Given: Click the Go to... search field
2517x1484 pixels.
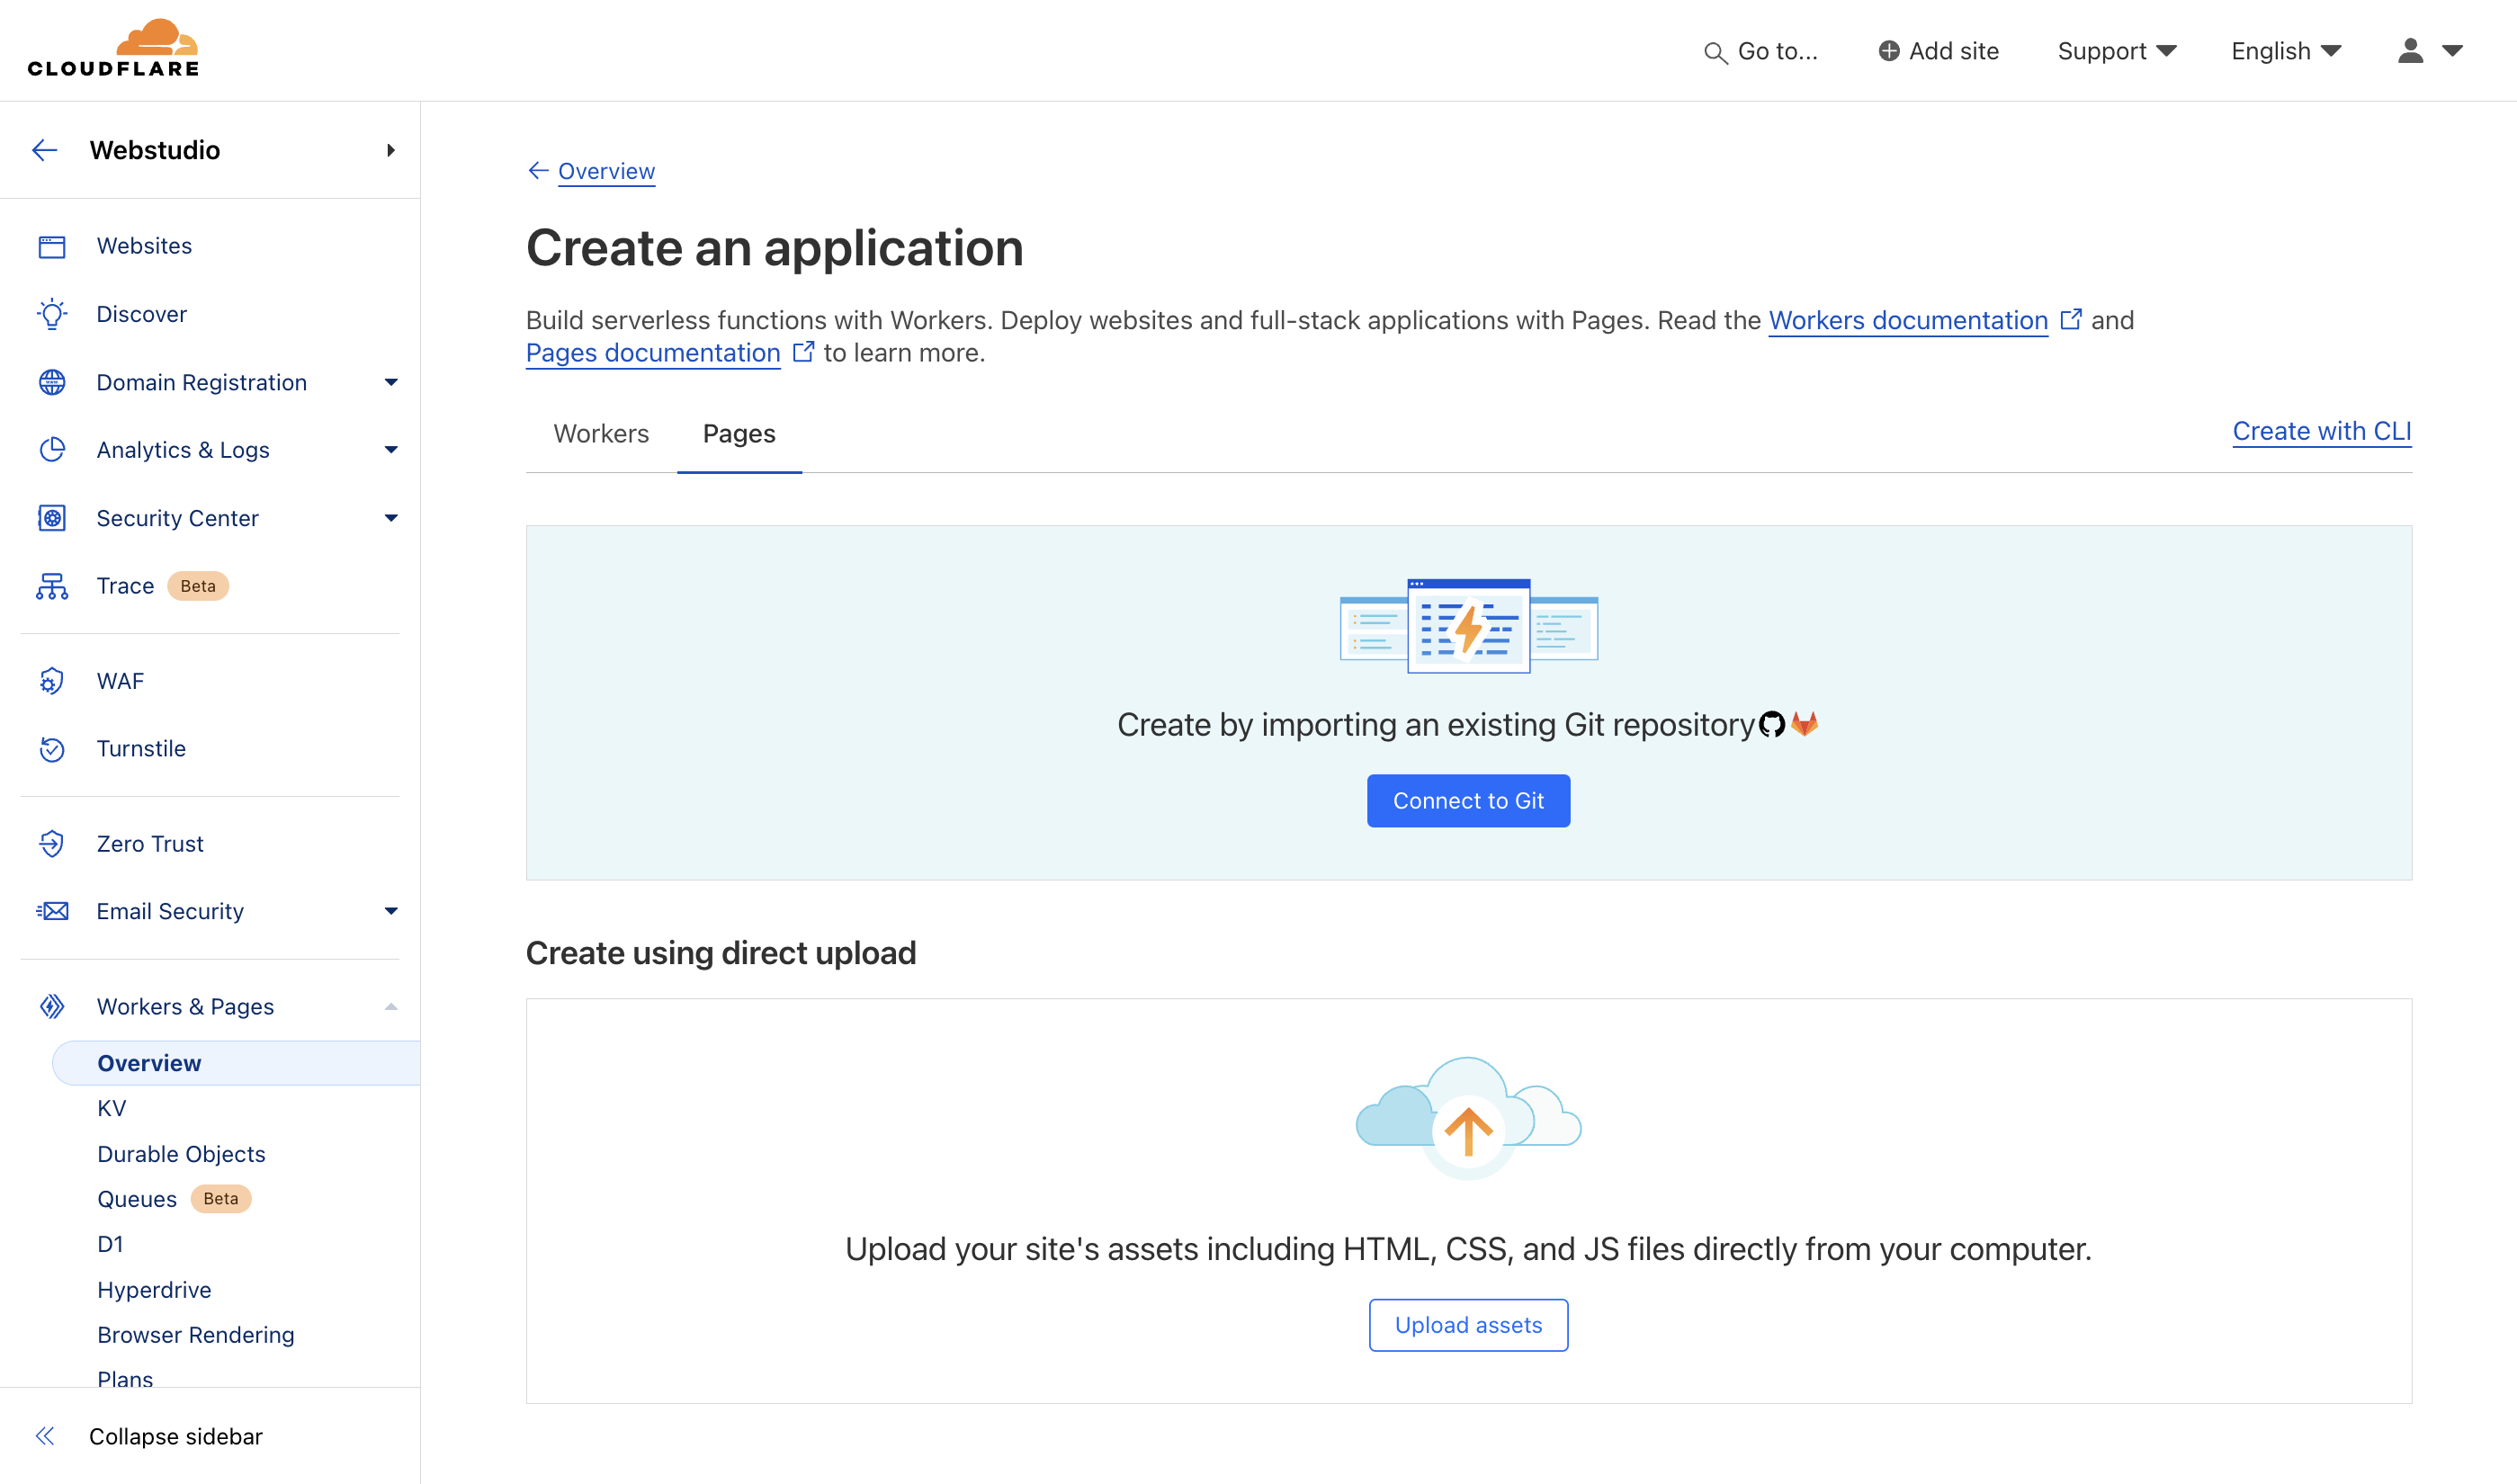Looking at the screenshot, I should point(1761,51).
